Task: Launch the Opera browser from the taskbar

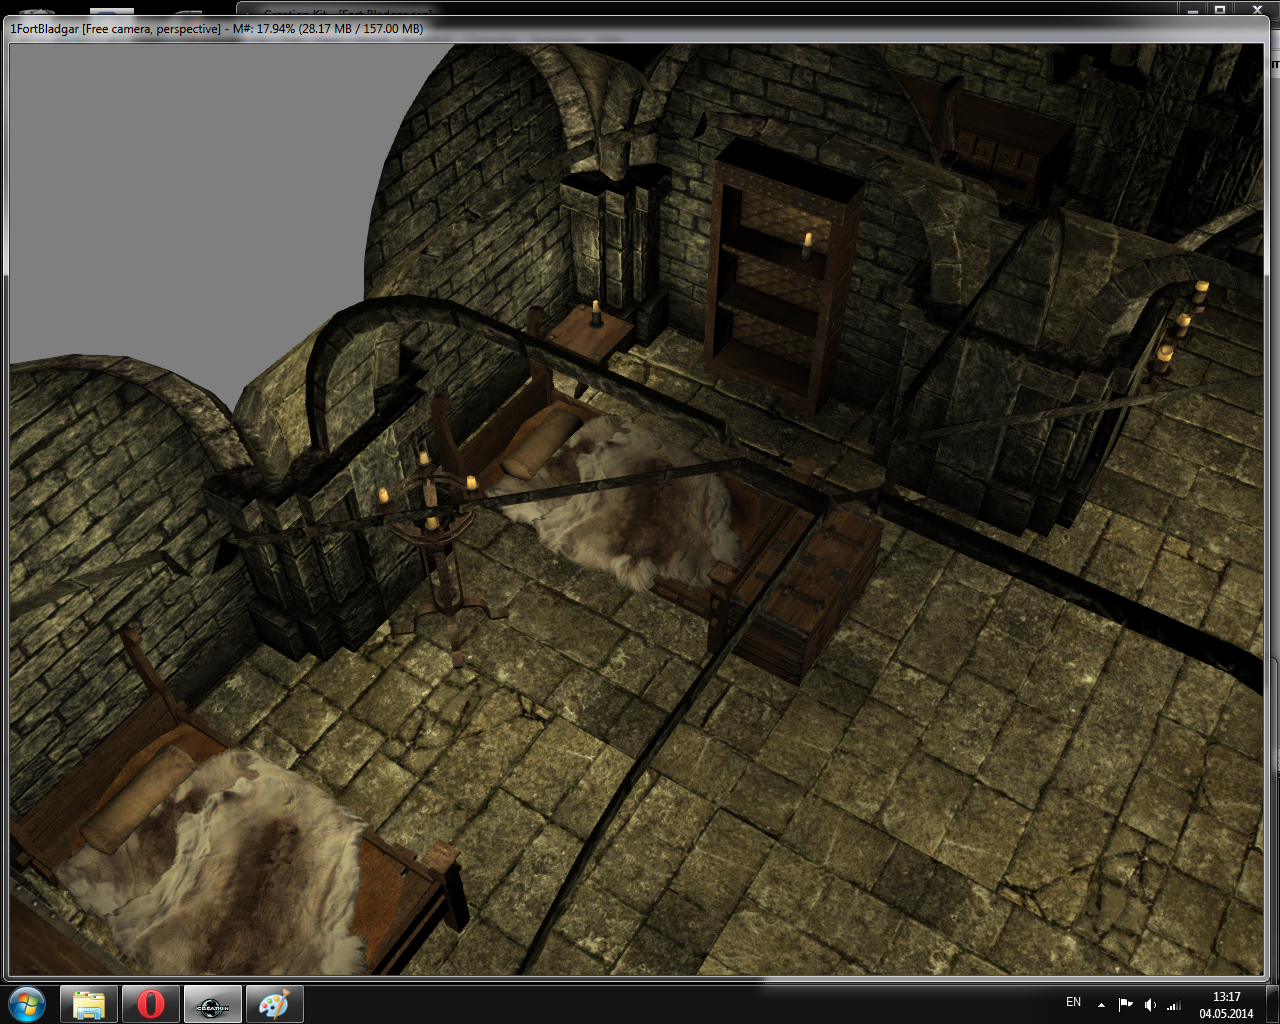Action: coord(151,1004)
